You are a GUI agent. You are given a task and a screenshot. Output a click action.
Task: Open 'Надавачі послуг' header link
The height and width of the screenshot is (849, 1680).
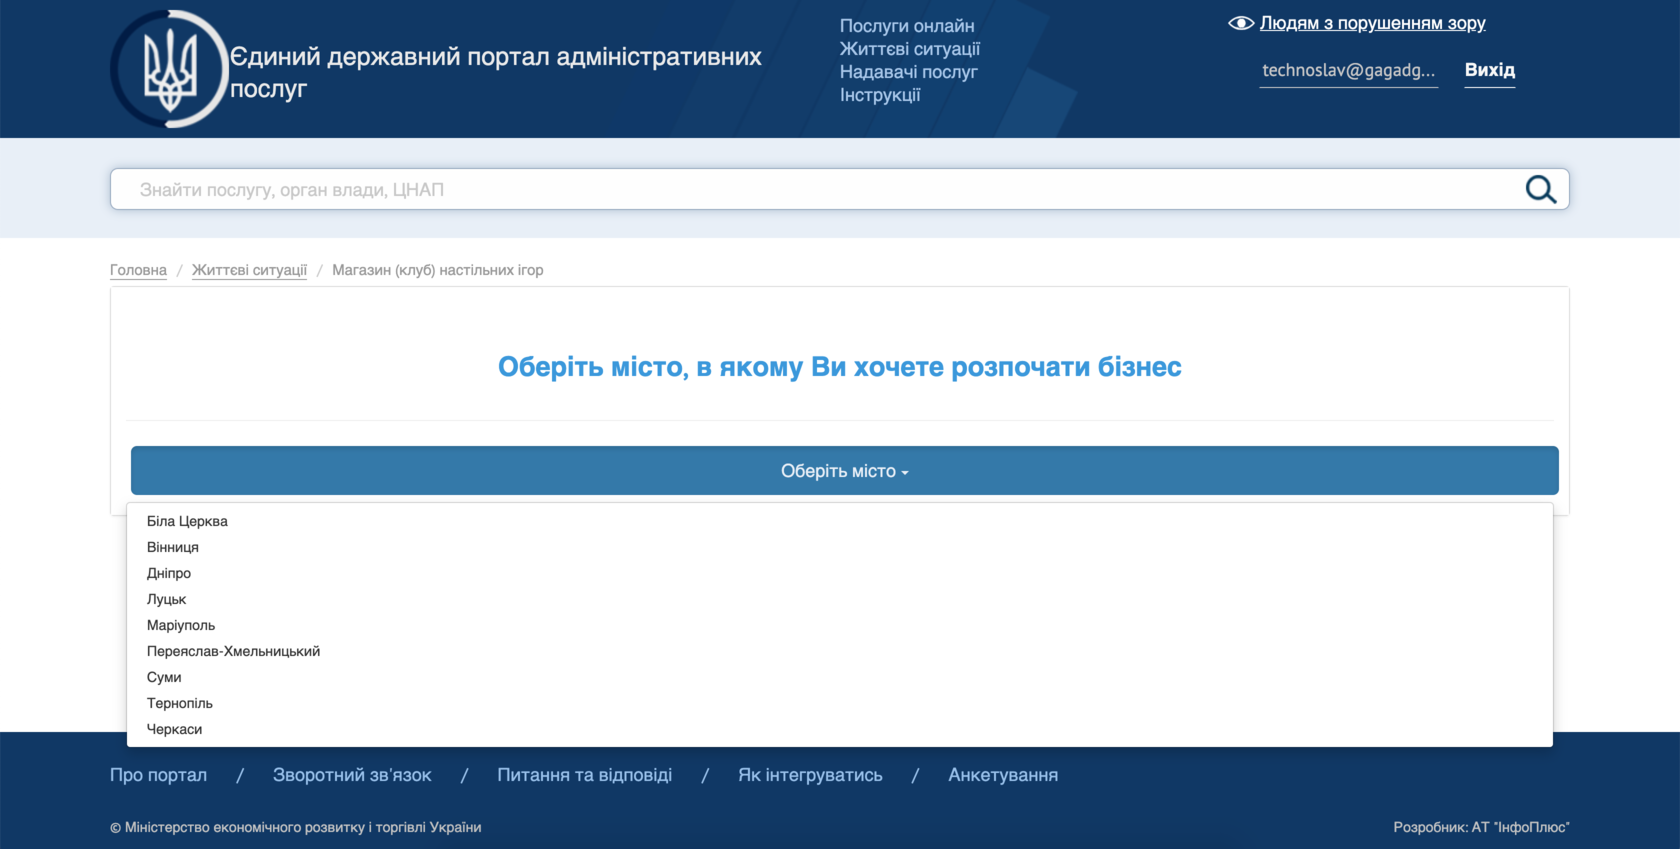(x=909, y=72)
